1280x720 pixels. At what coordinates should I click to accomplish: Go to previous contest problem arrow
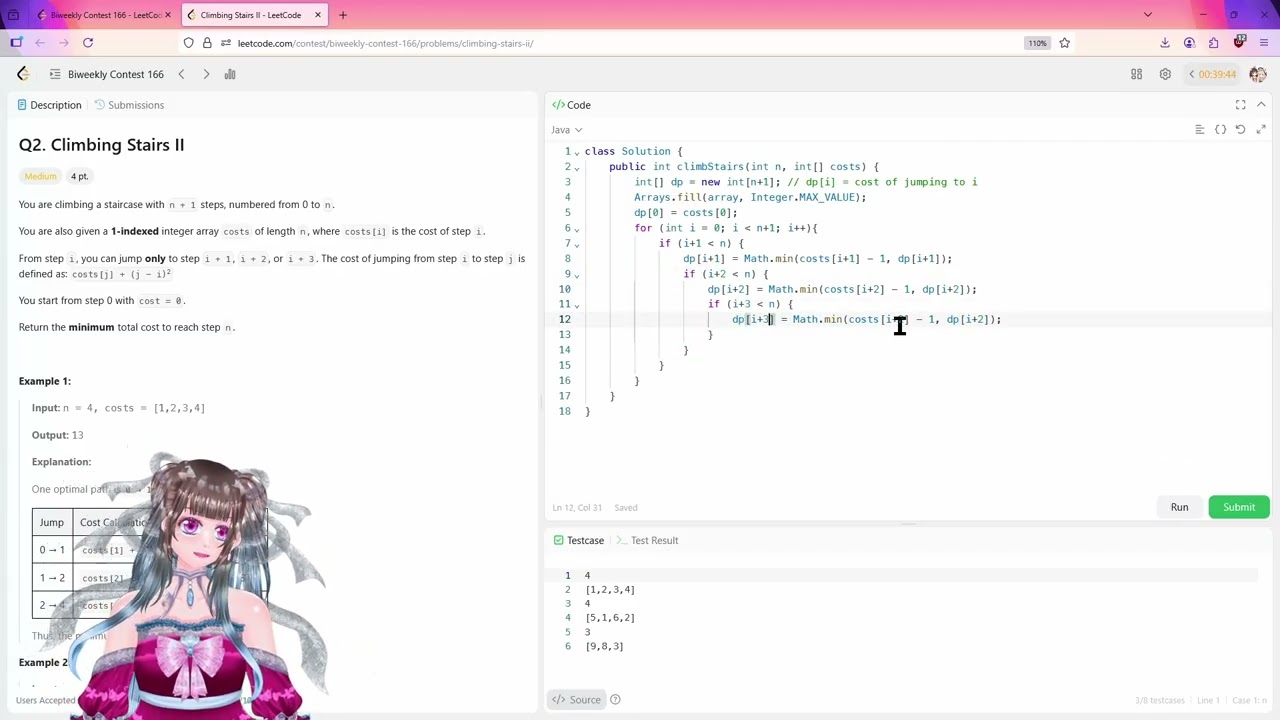click(x=181, y=74)
